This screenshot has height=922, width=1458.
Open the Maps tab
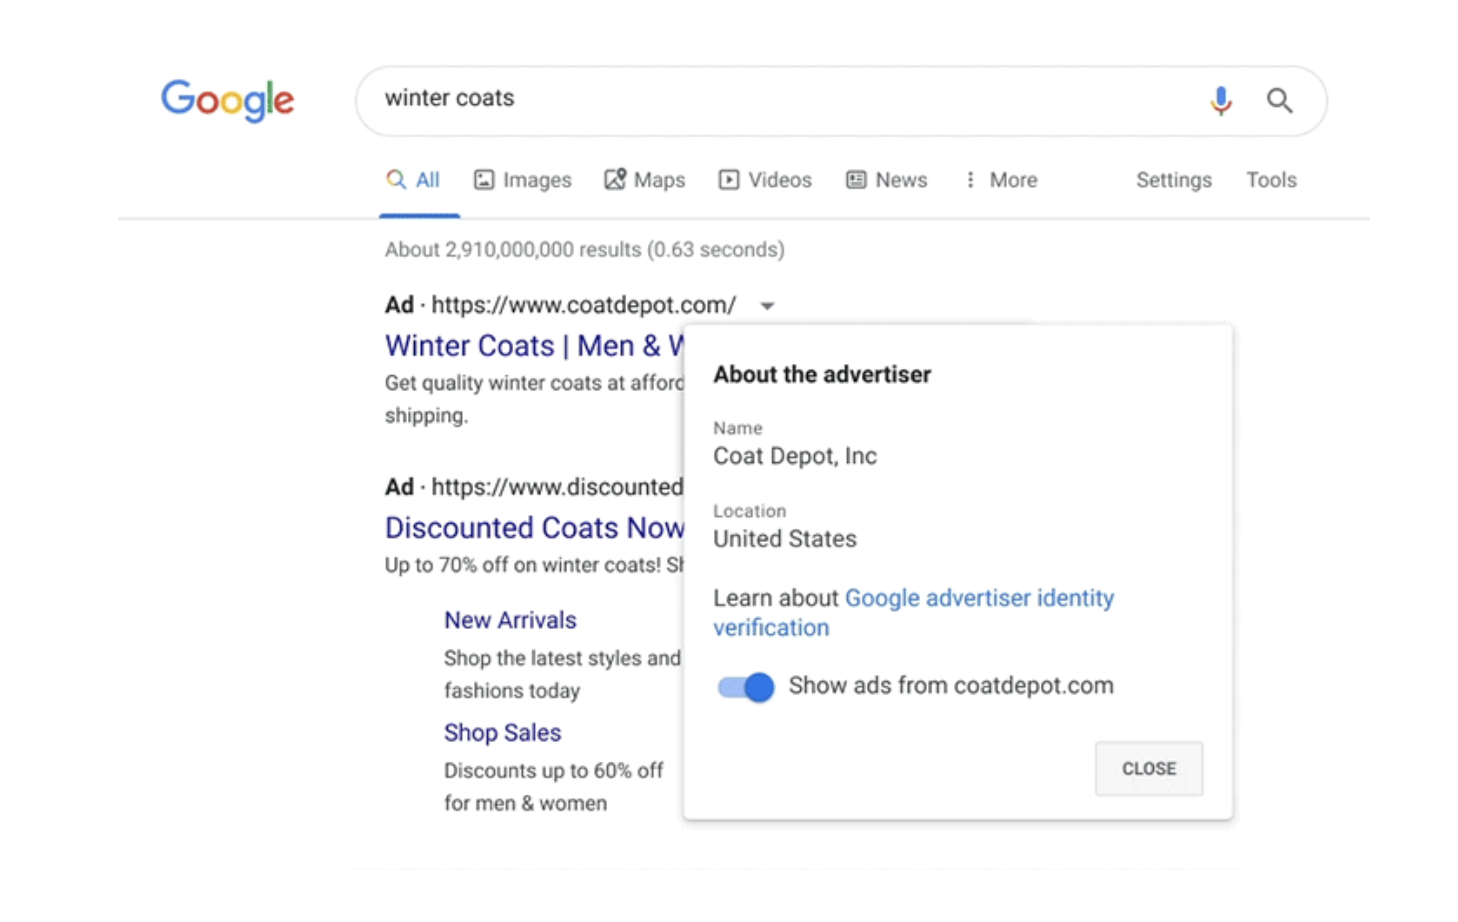pyautogui.click(x=644, y=180)
